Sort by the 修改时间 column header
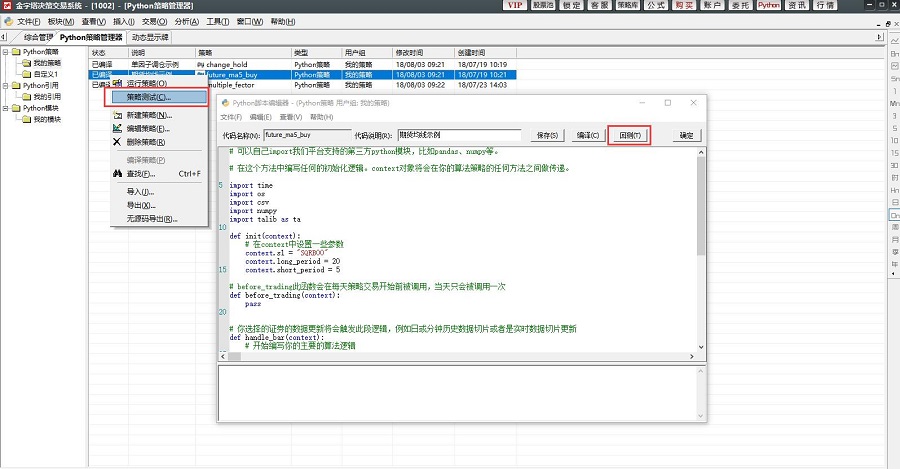900x469 pixels. click(x=423, y=52)
